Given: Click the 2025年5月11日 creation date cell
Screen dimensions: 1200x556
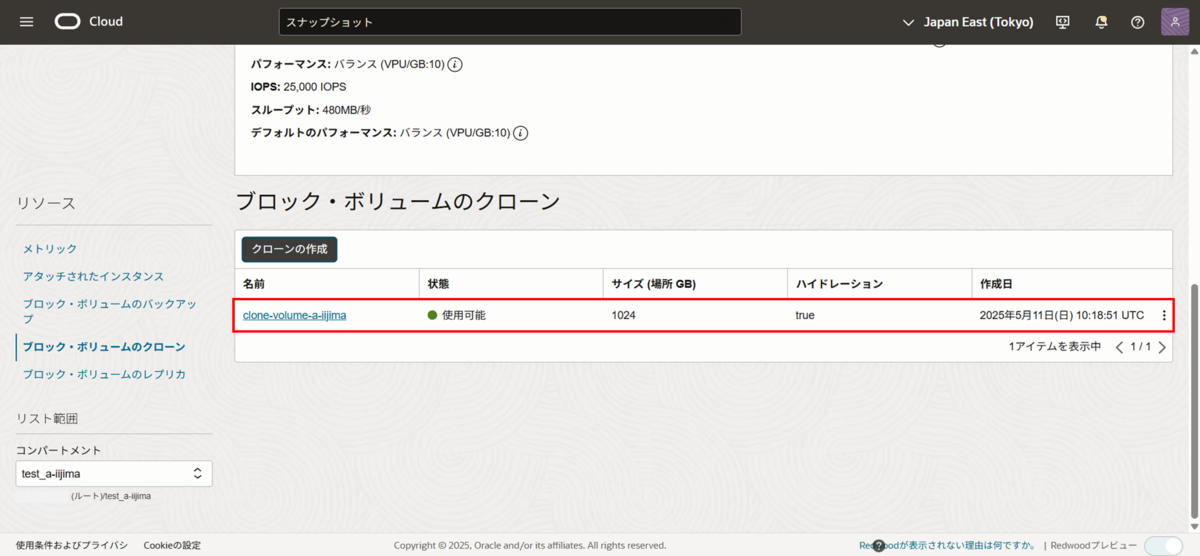Looking at the screenshot, I should [1062, 315].
